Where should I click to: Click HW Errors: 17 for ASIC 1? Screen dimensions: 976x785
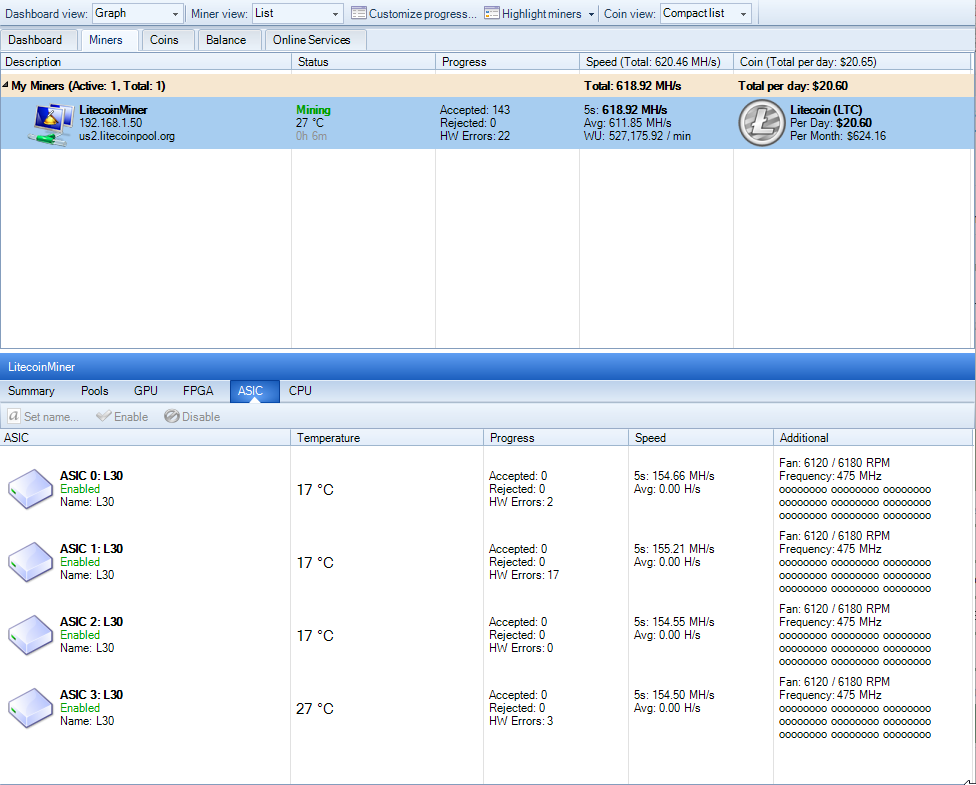(x=524, y=575)
